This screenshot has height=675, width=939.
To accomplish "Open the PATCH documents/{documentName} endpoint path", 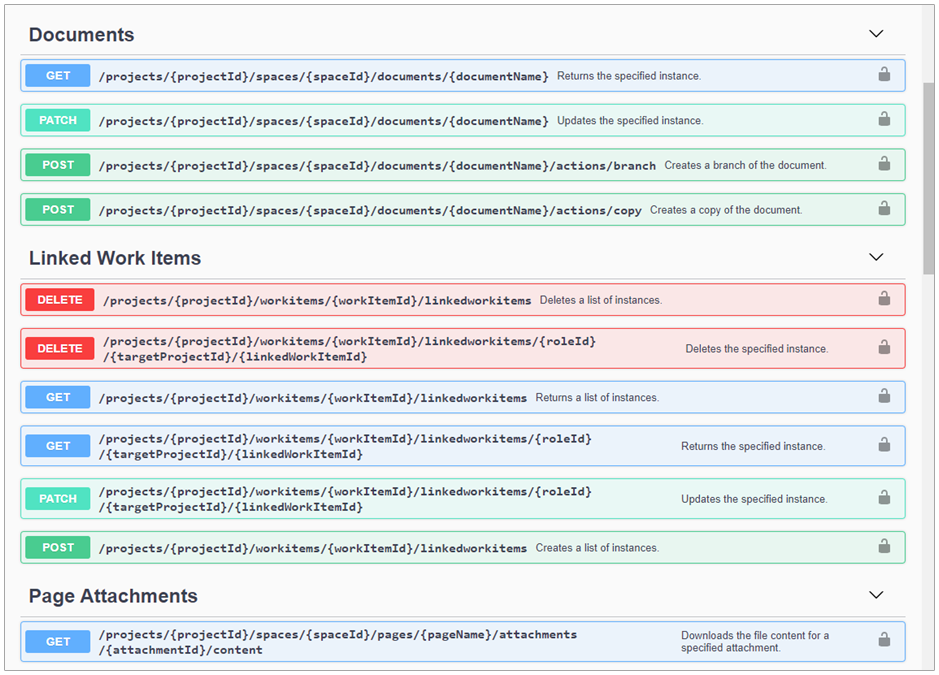I will (x=323, y=121).
